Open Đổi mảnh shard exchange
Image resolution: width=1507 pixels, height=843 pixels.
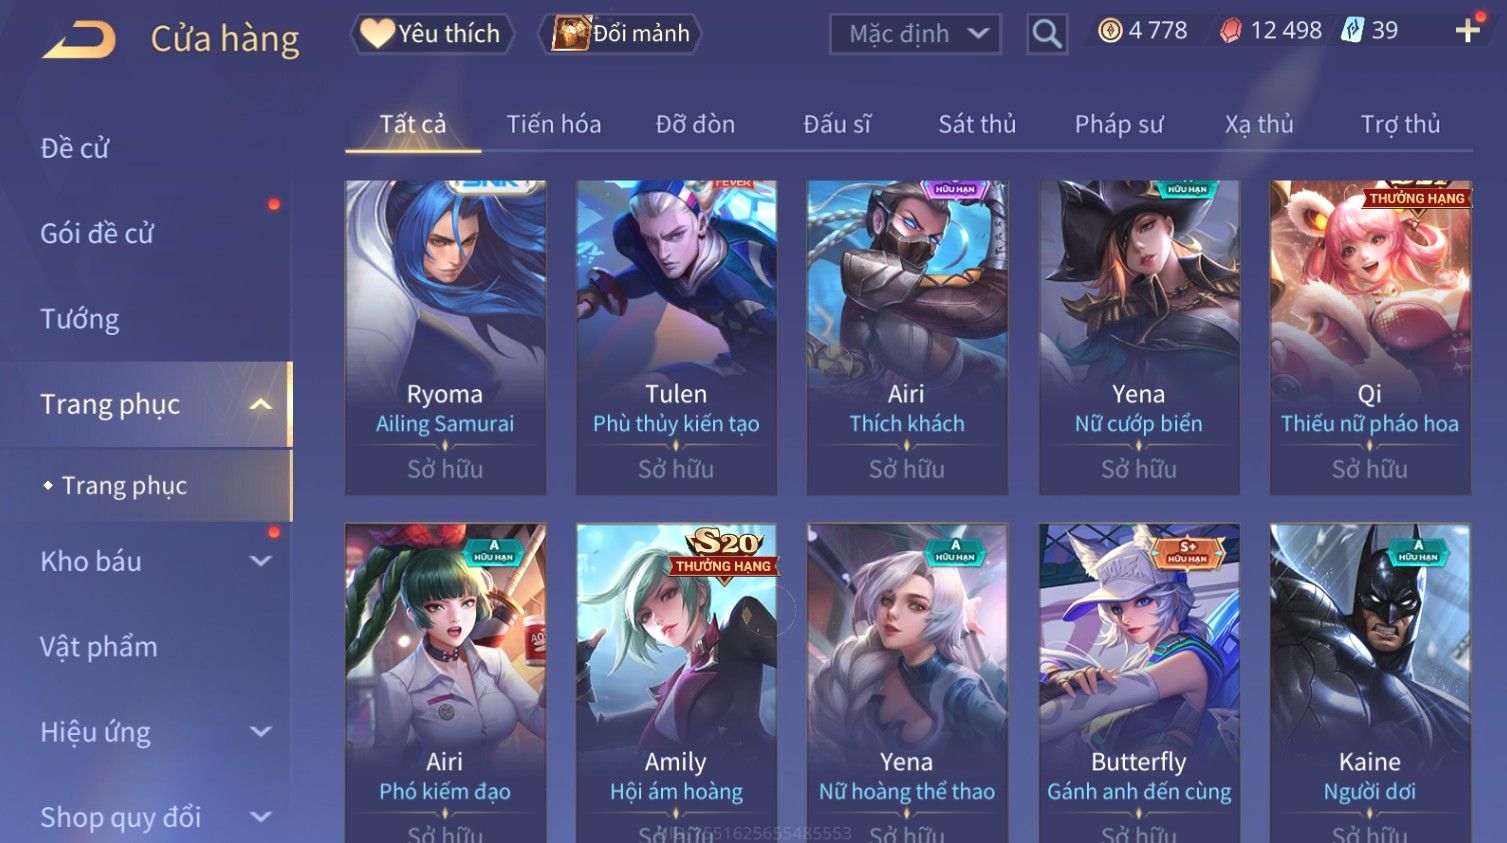(620, 33)
